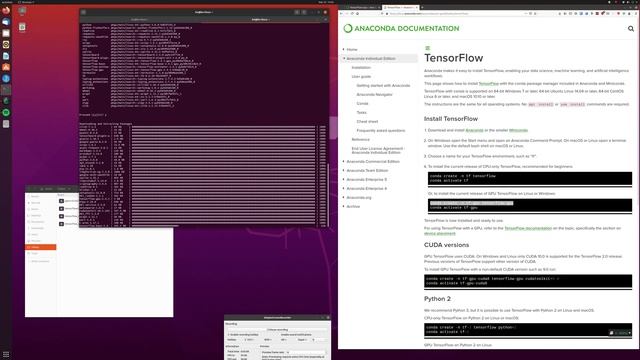Open Other Locations in the Files sidebar
Viewport: 640px width, 360px height.
[x=40, y=261]
